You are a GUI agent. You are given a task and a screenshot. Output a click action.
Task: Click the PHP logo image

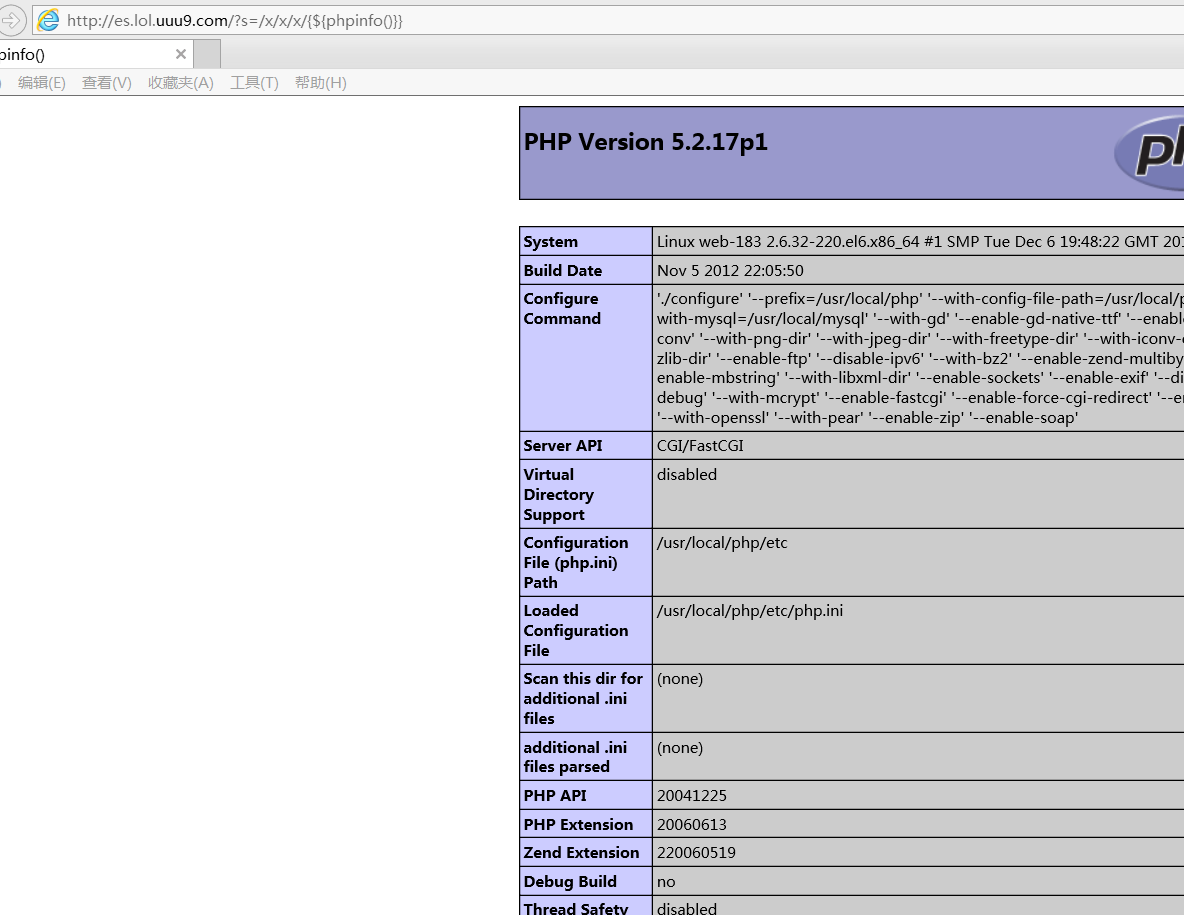point(1149,152)
